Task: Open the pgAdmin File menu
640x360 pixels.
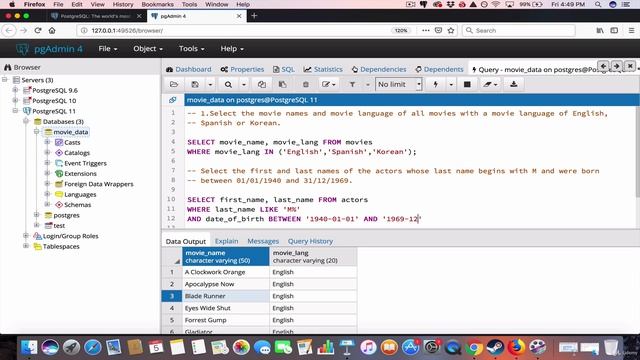Action: 108,49
